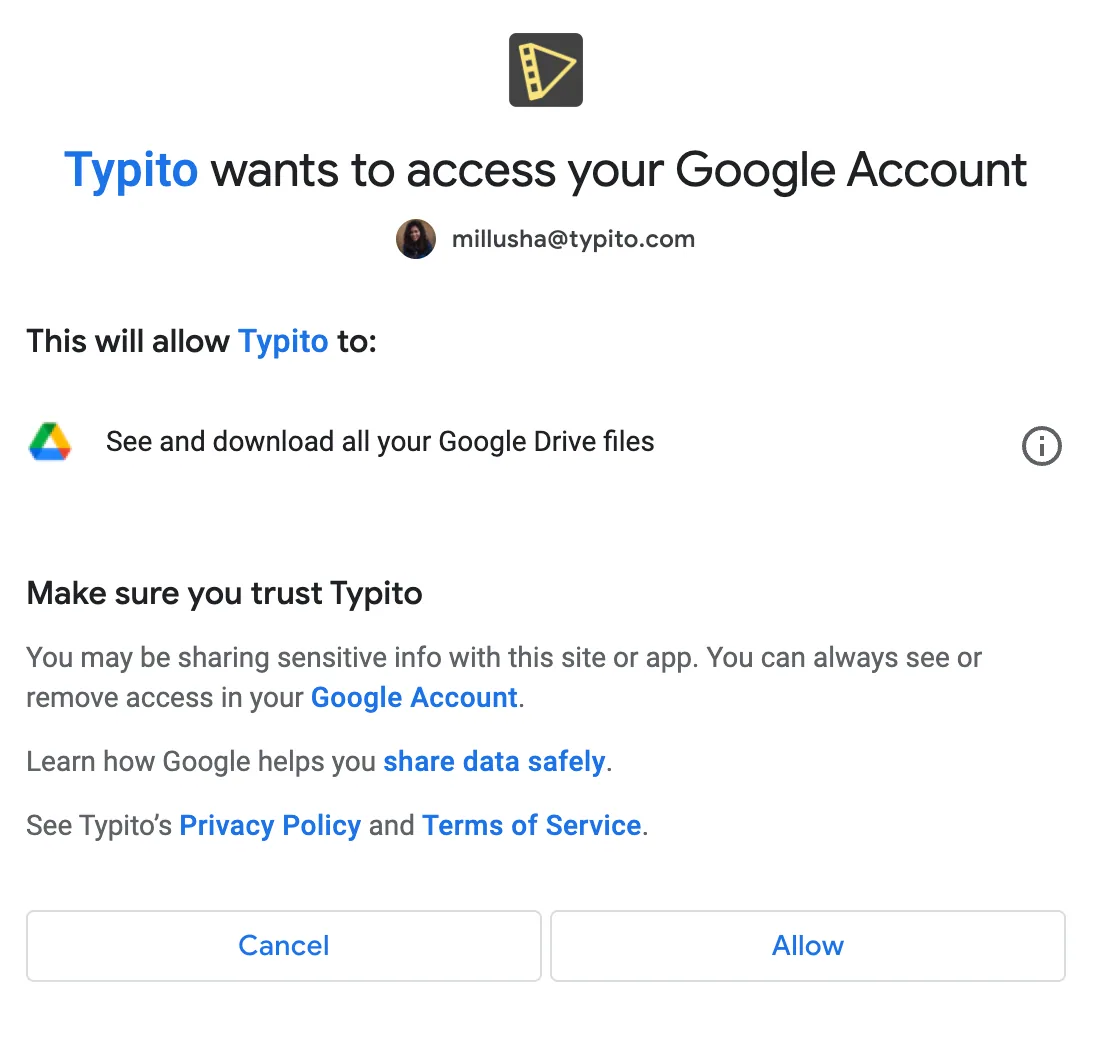Click 'Learn how Google helps you' text
1104x1044 pixels.
click(x=201, y=762)
